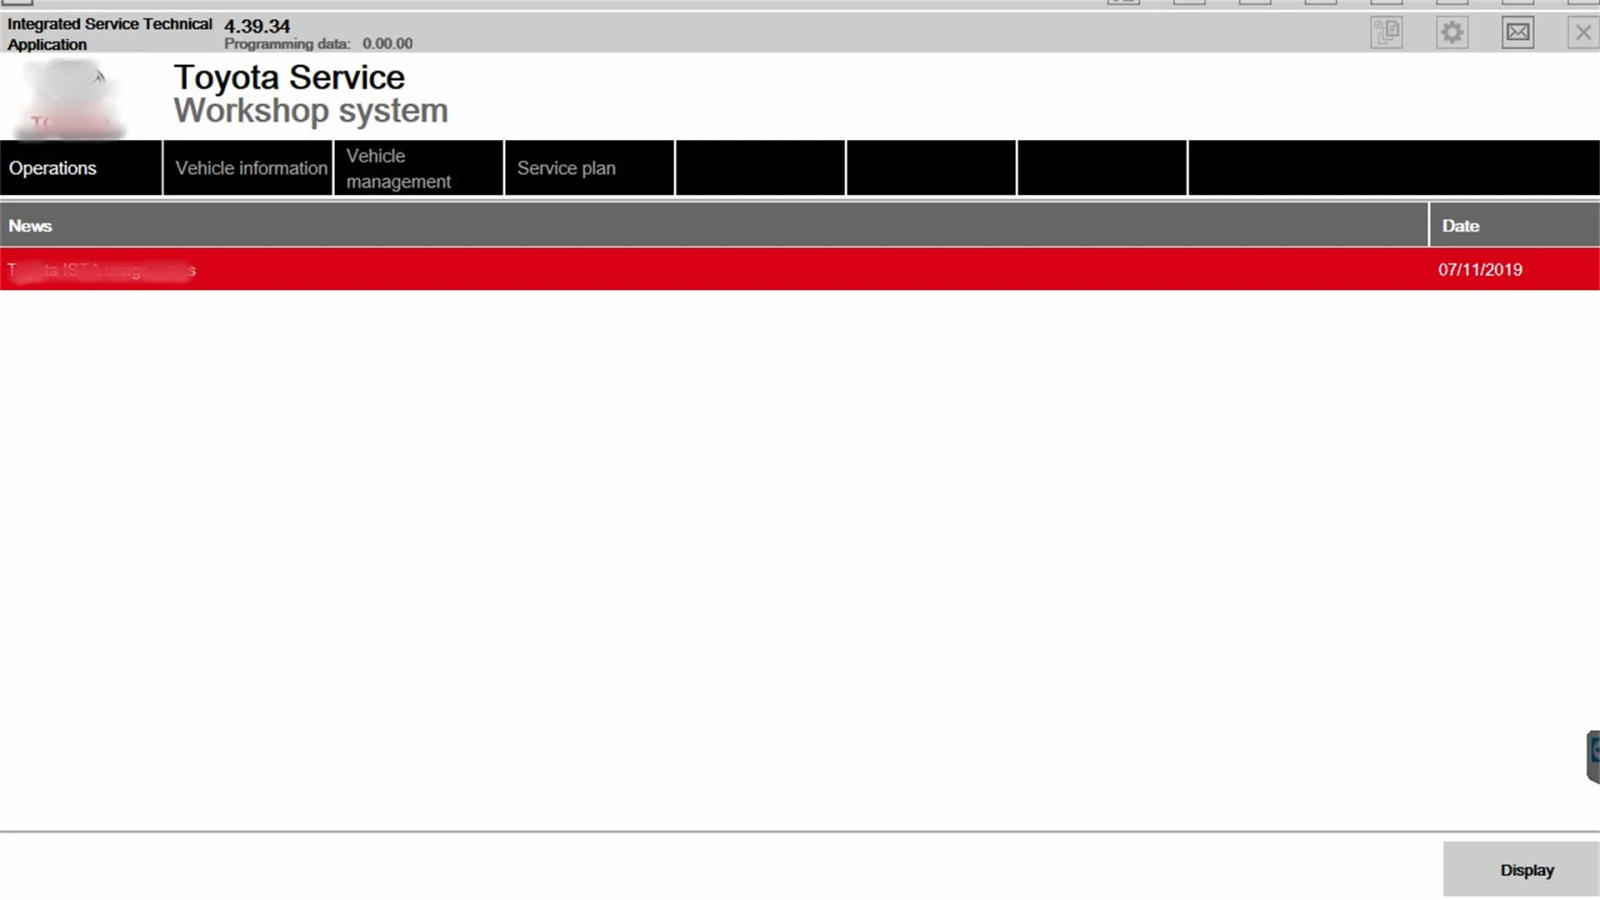The image size is (1600, 900).
Task: Open the Vehicle information tab
Action: pos(248,168)
